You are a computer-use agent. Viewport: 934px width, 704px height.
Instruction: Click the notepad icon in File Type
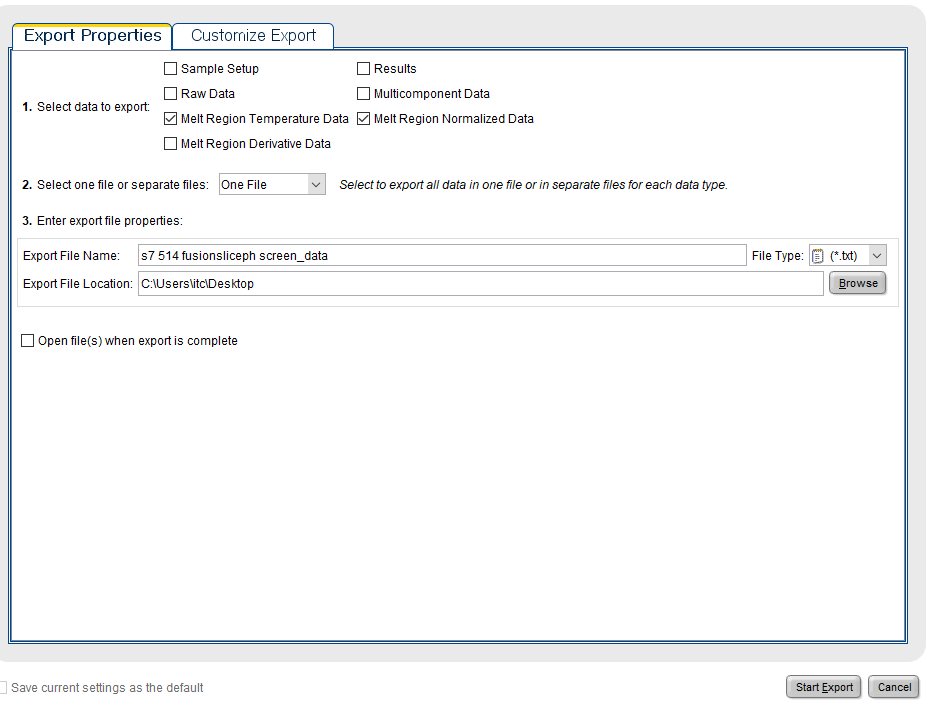tap(818, 256)
